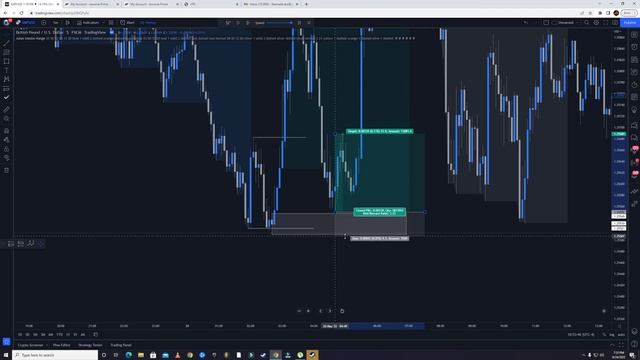Select the ruler measure tool
This screenshot has height=360, width=640.
[6, 109]
